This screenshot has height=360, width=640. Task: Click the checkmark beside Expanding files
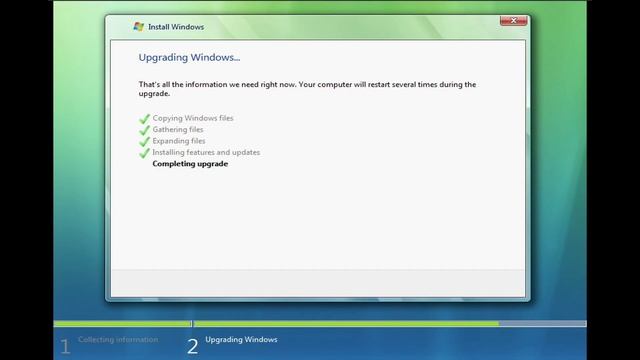[144, 141]
